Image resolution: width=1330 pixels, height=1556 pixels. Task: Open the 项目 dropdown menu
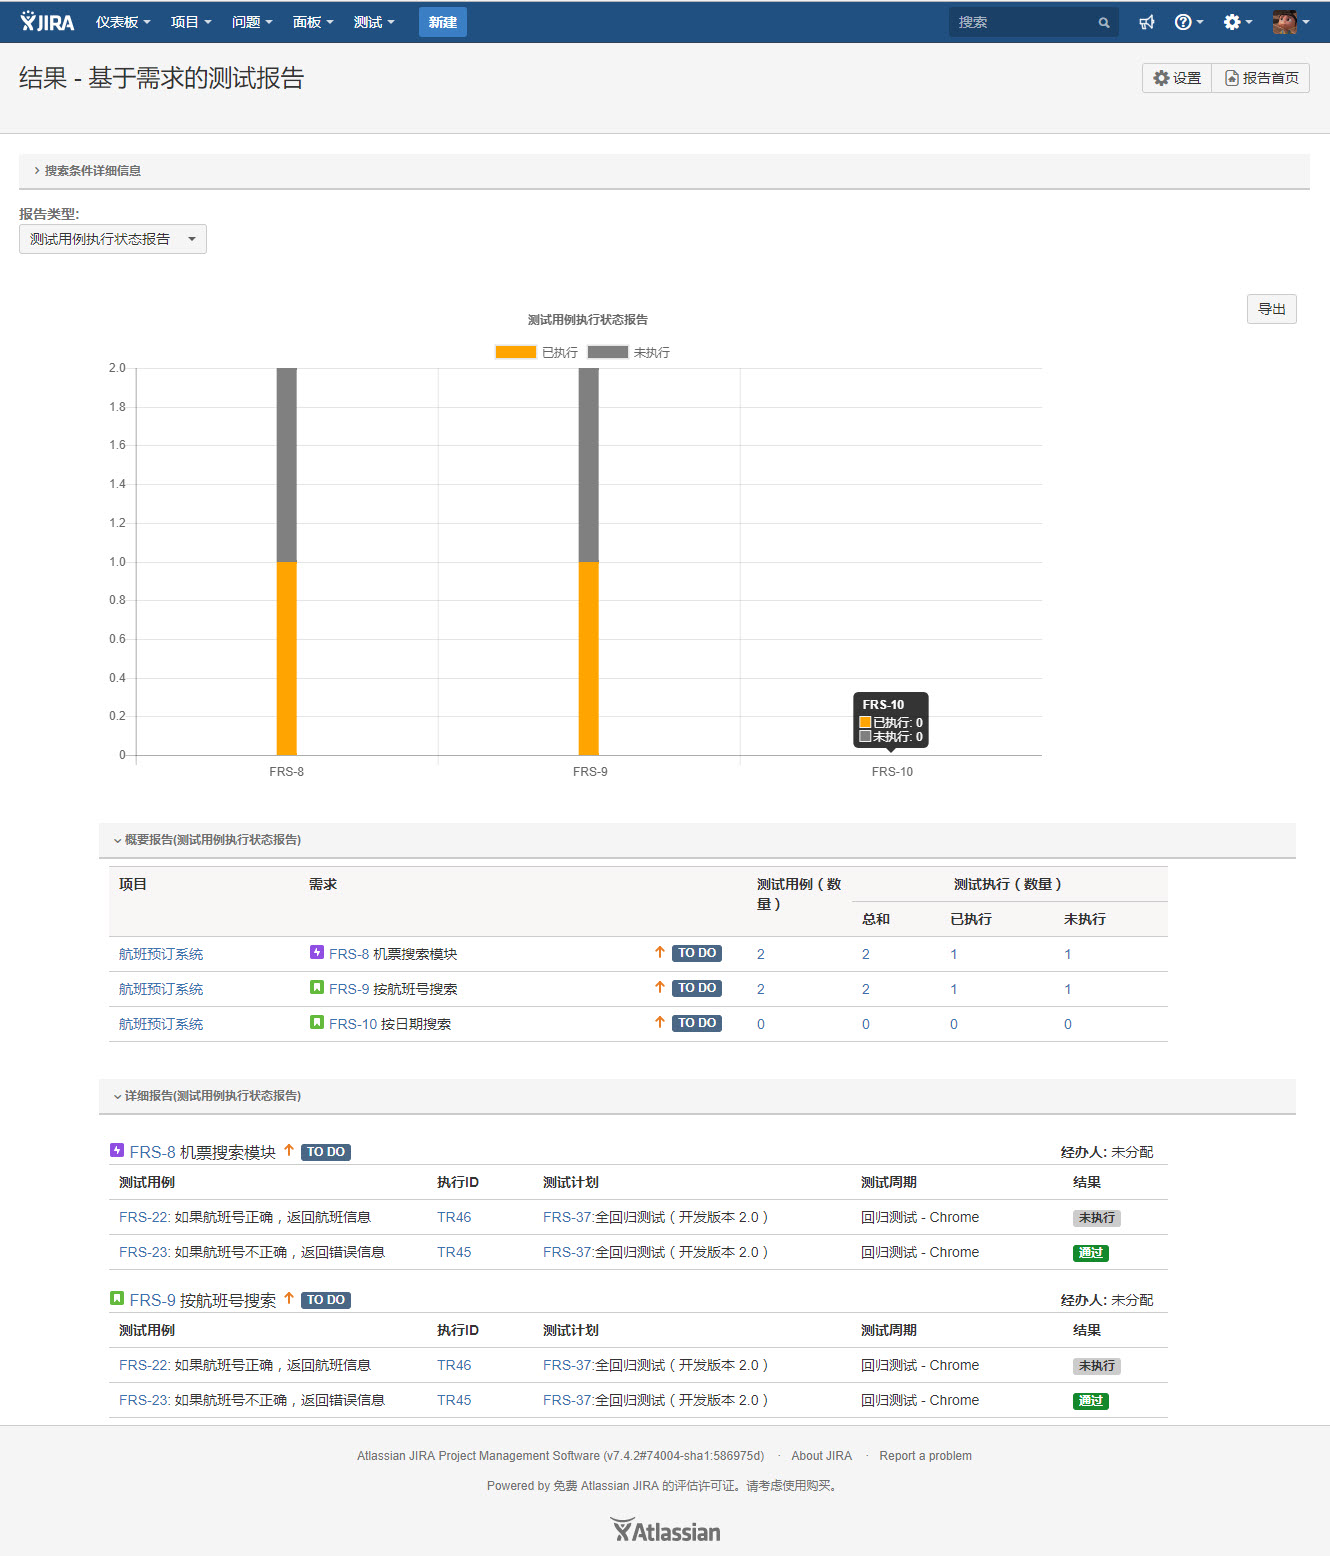pyautogui.click(x=191, y=22)
